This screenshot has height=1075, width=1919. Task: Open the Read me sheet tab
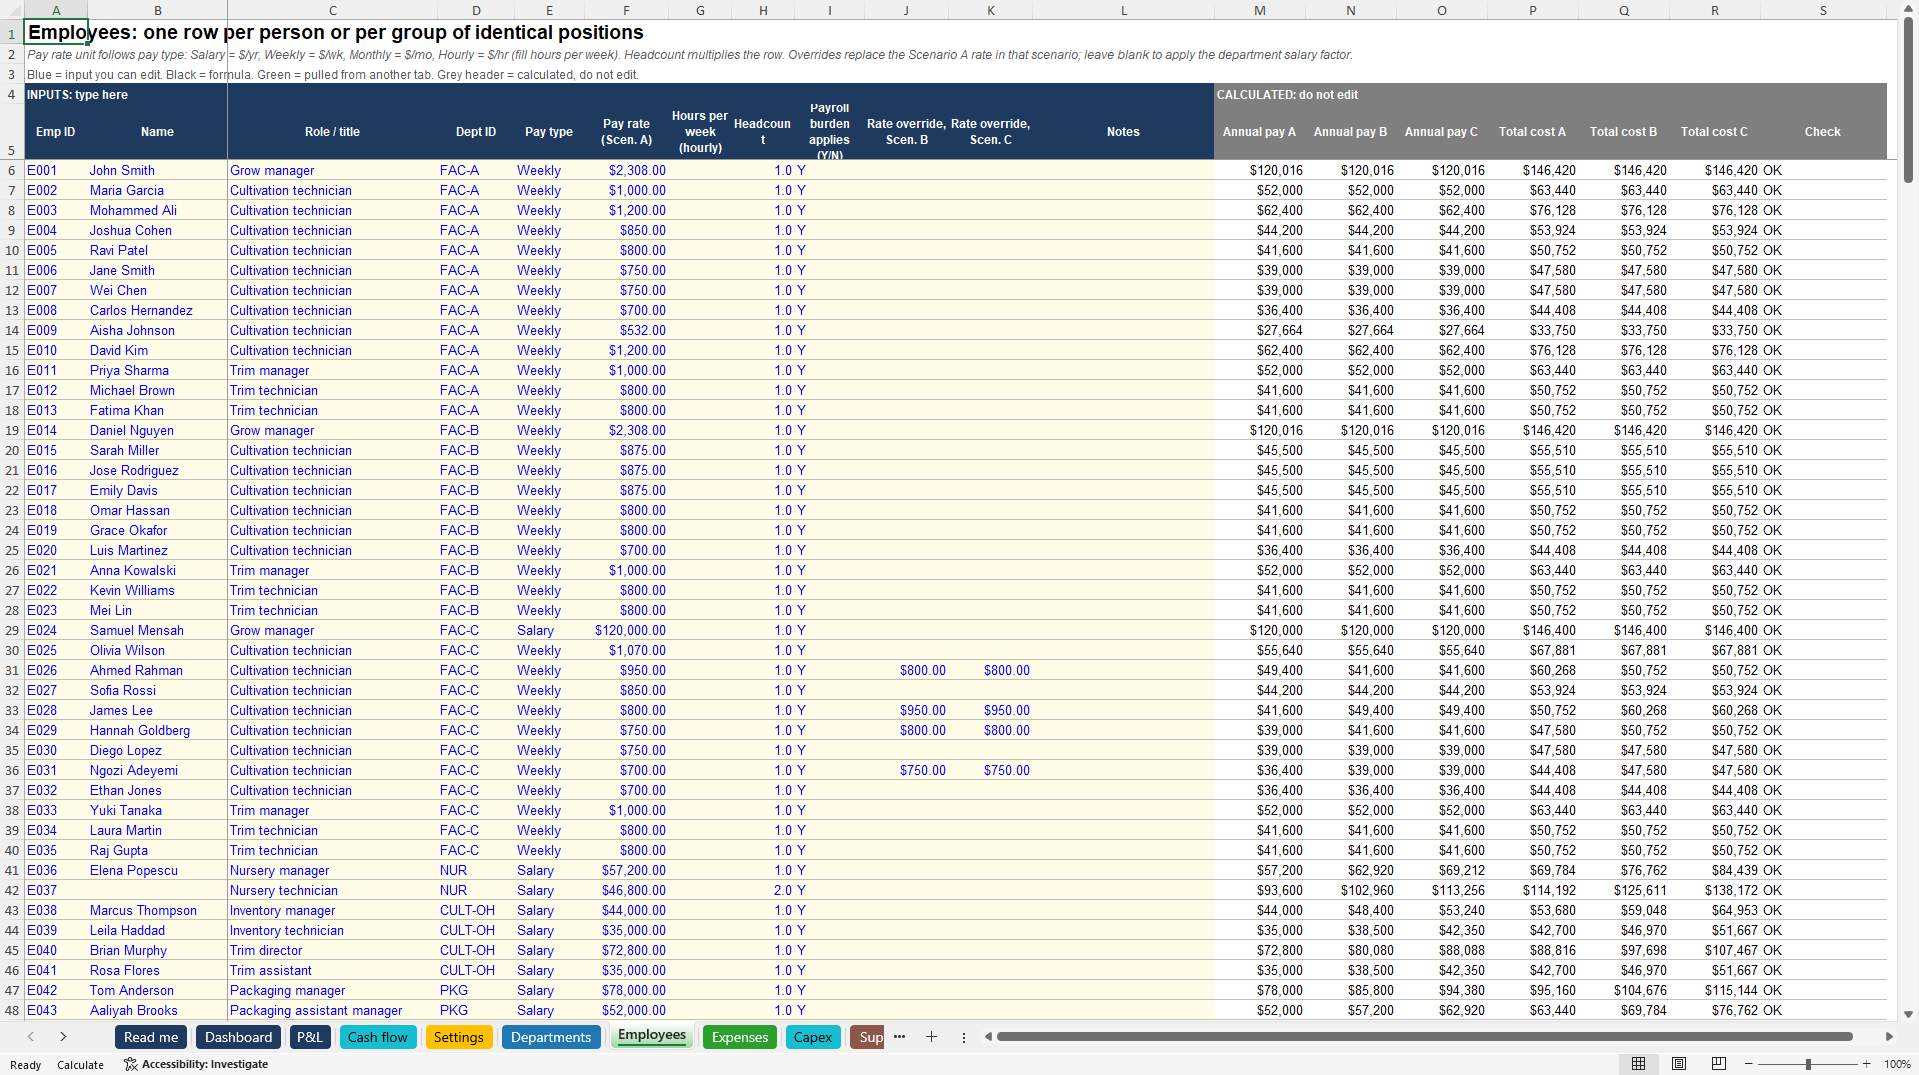[x=151, y=1037]
